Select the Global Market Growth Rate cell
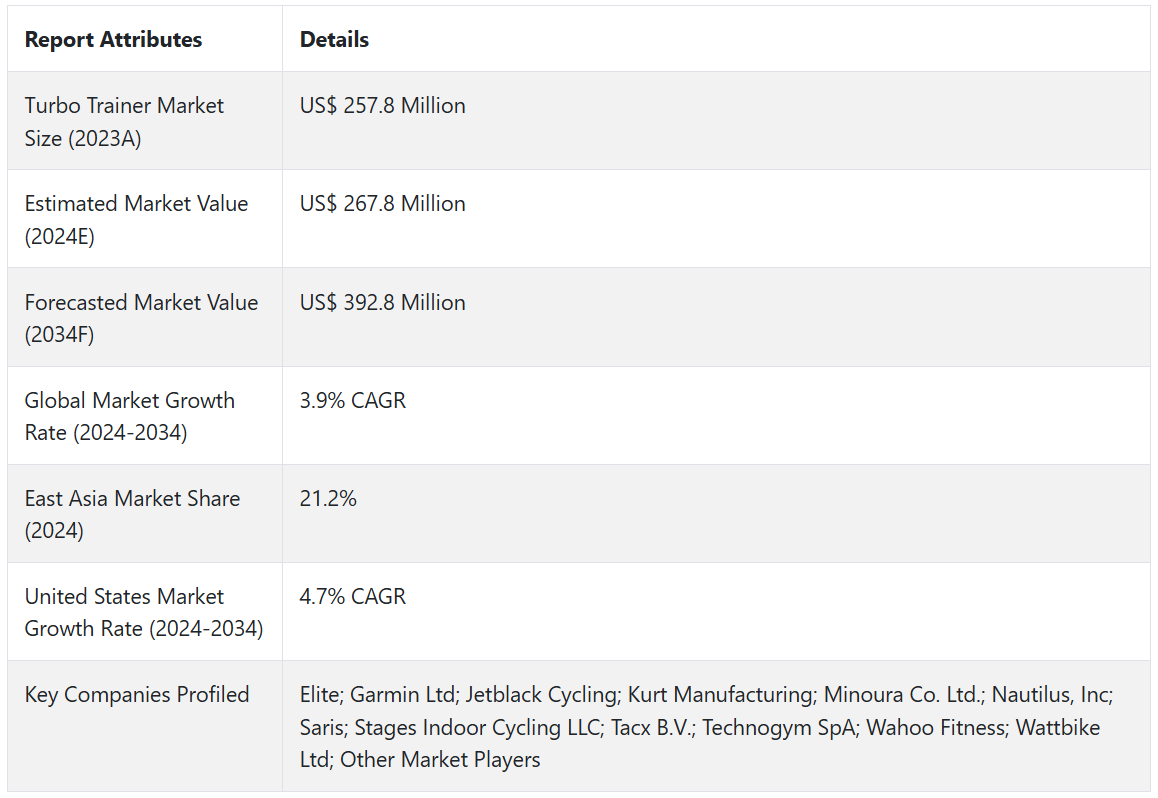The width and height of the screenshot is (1158, 798). tap(130, 416)
